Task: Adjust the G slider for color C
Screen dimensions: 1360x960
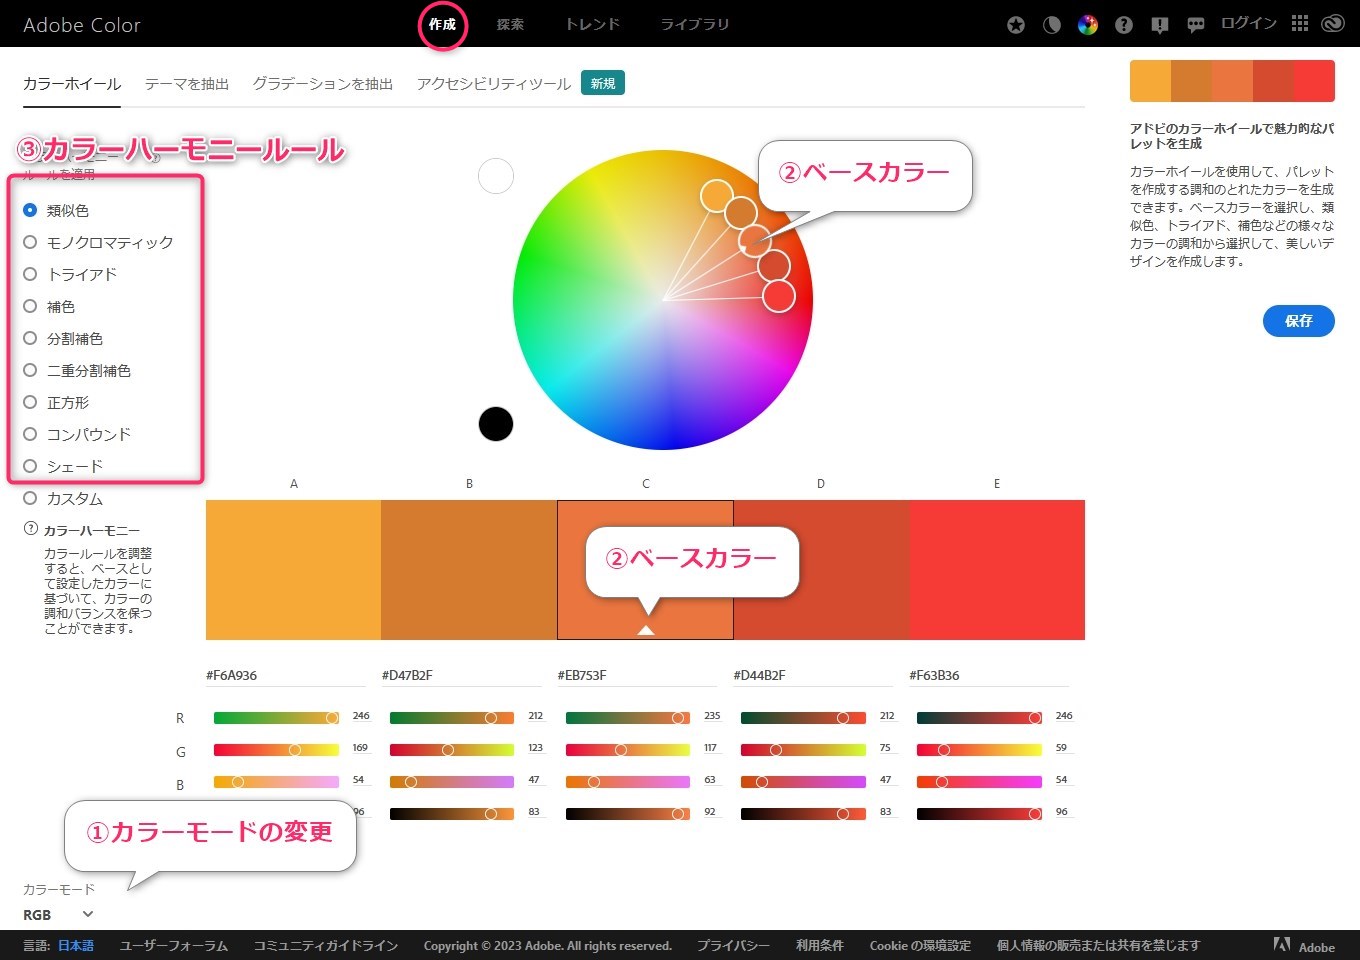Action: [628, 750]
